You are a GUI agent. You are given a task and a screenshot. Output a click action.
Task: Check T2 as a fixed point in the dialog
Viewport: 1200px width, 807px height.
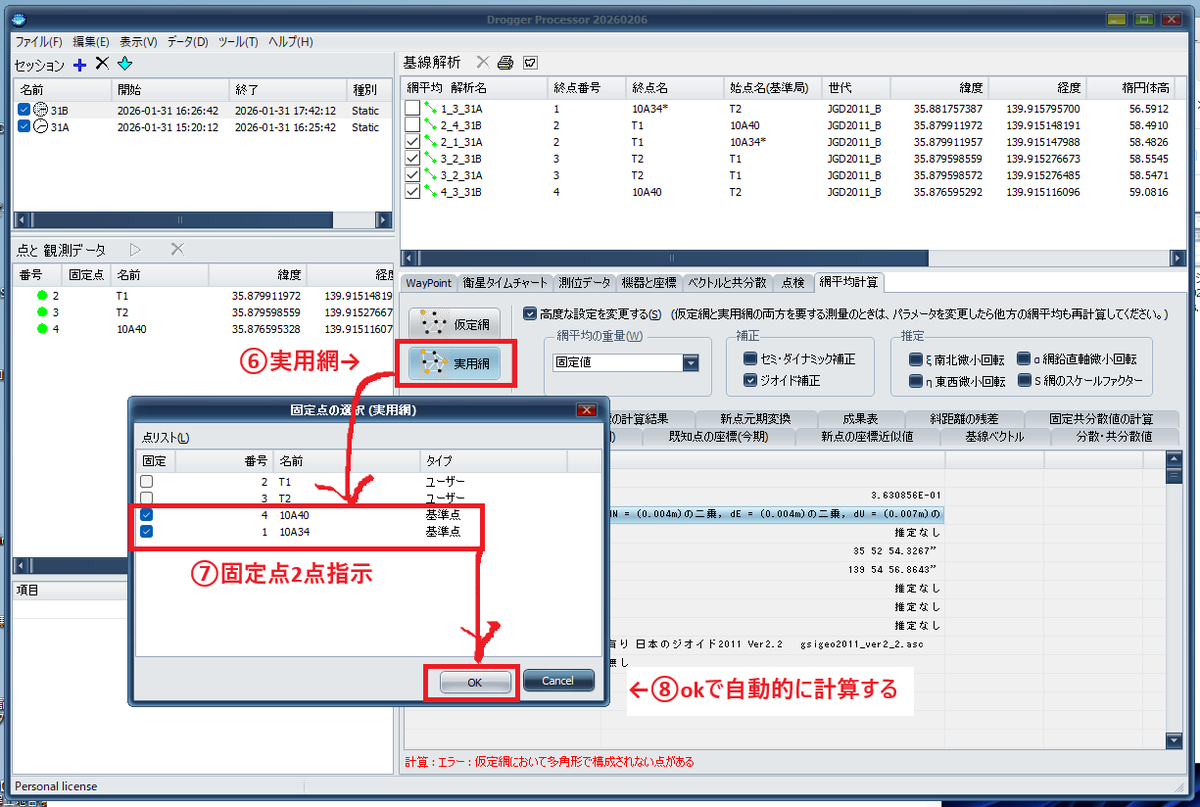pyautogui.click(x=147, y=497)
